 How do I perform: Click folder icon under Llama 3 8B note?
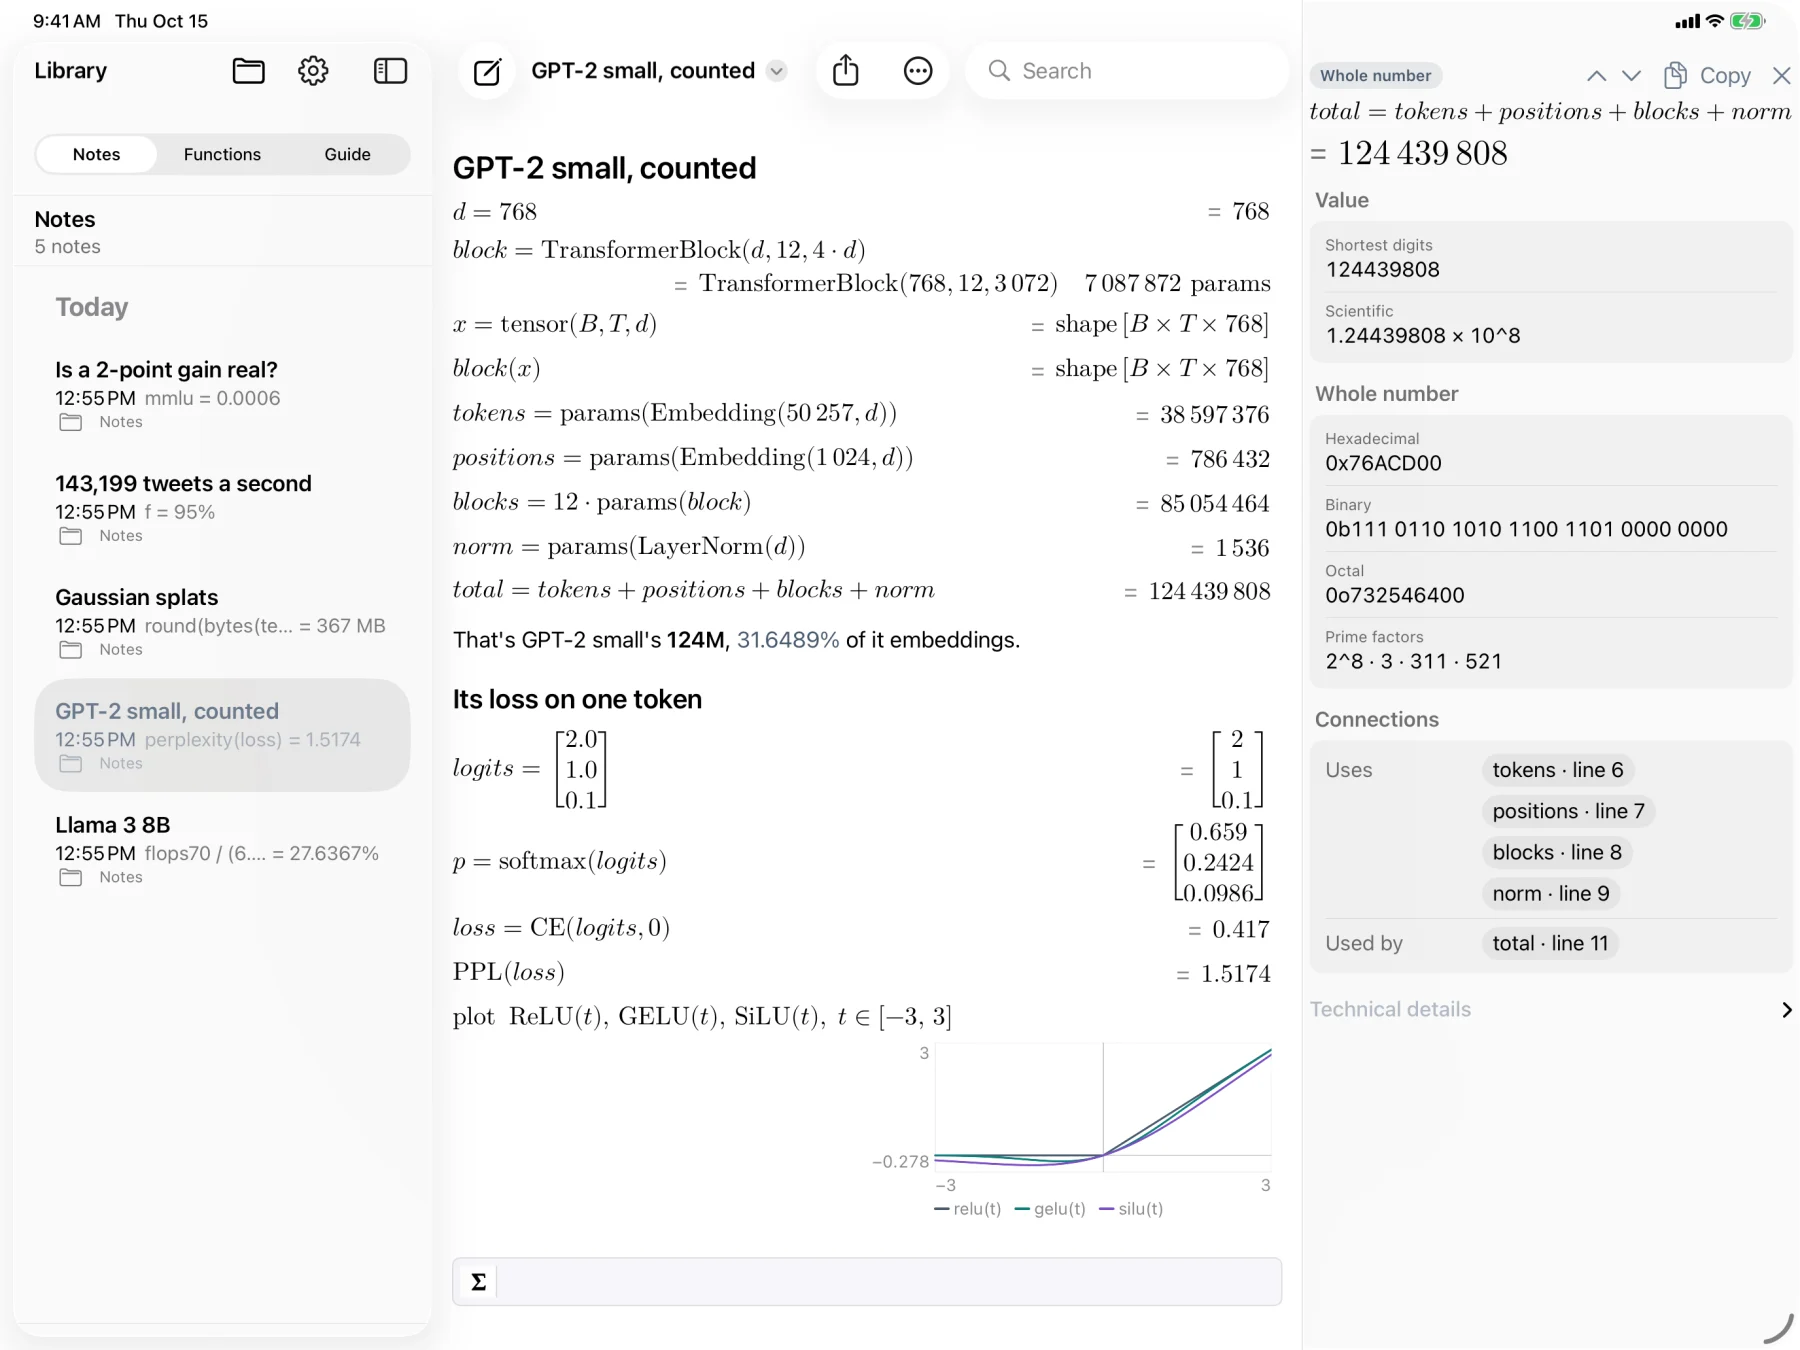click(70, 877)
